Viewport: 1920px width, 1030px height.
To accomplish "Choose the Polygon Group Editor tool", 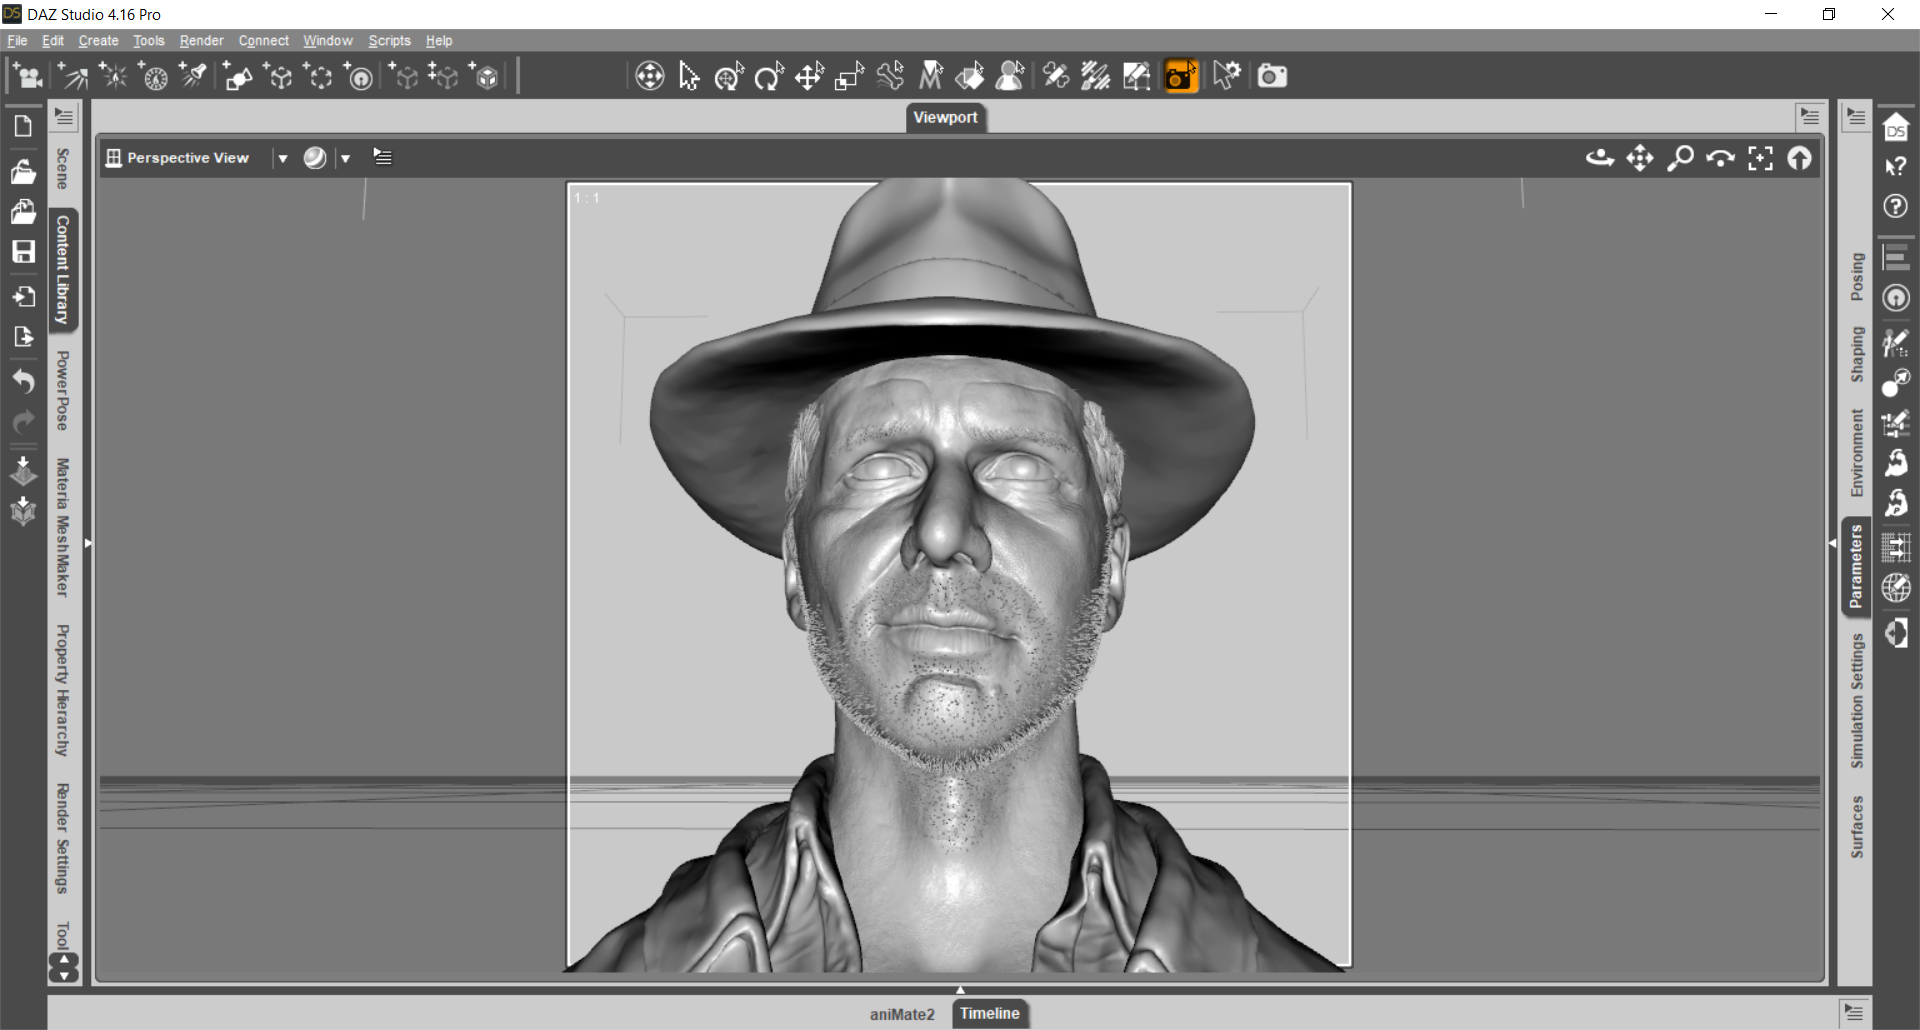I will click(1137, 76).
